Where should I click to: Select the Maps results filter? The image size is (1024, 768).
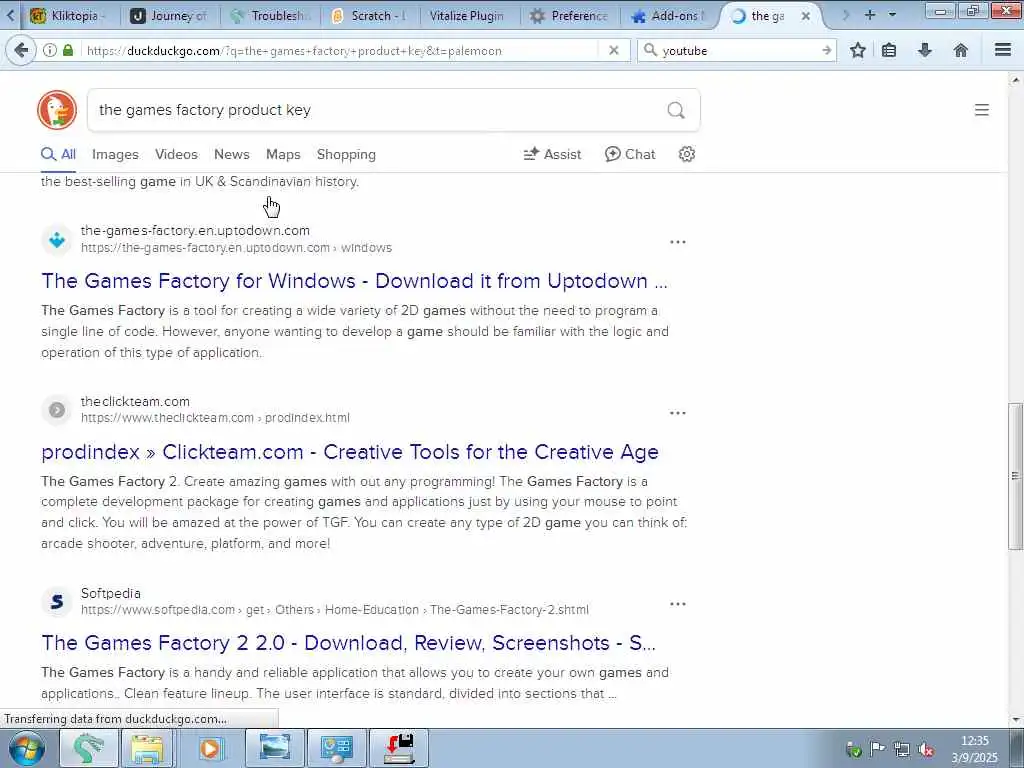(283, 154)
